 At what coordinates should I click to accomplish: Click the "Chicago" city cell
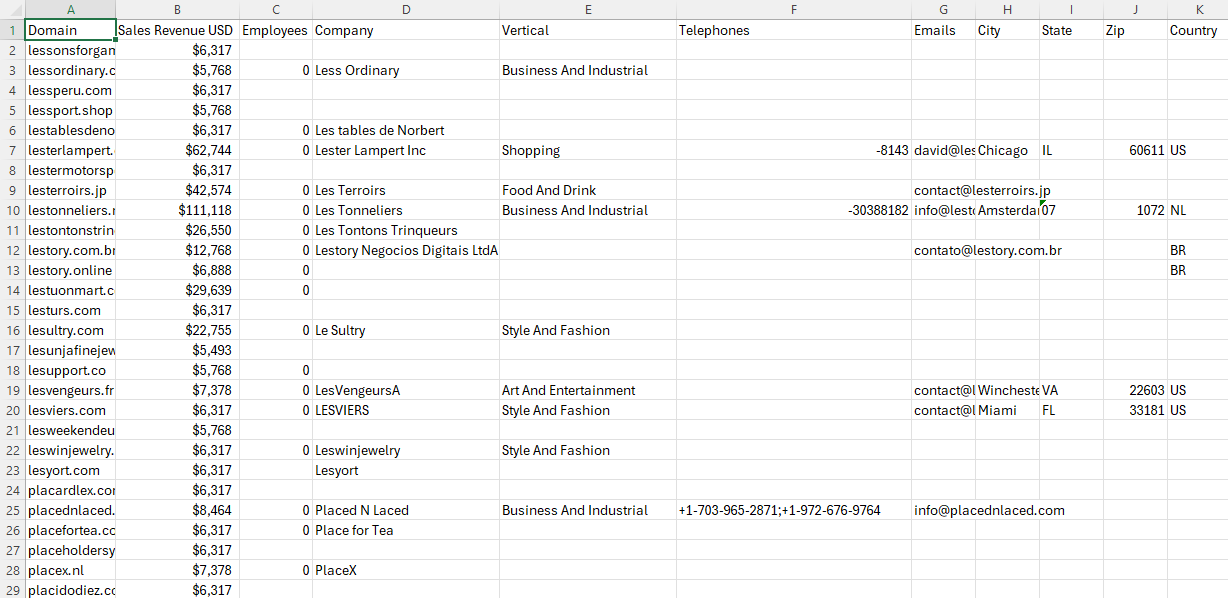pos(1006,150)
